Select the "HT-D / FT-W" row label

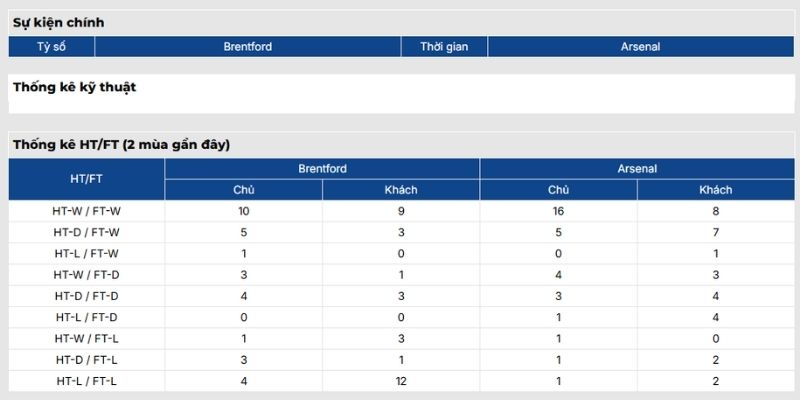(x=86, y=232)
